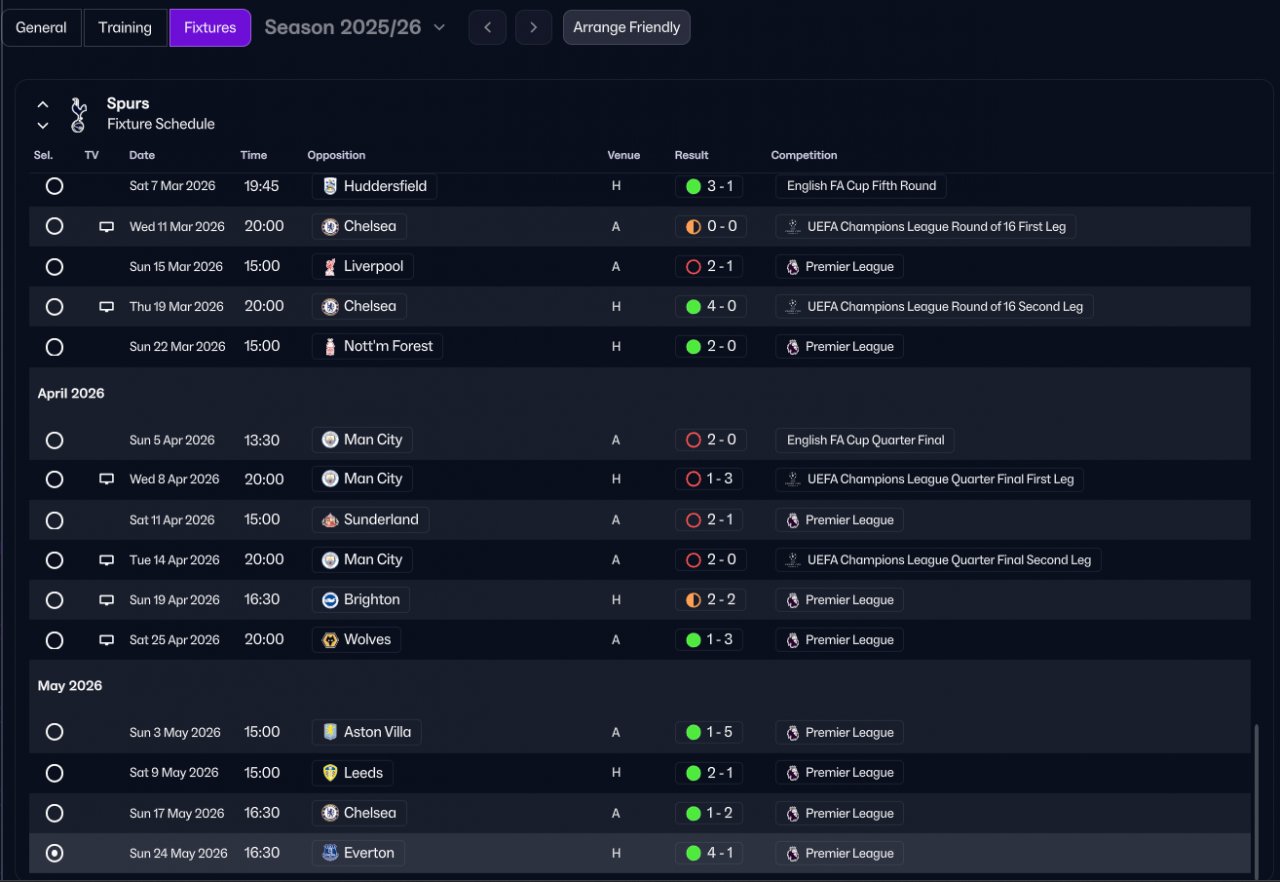The height and width of the screenshot is (882, 1280).
Task: Click half-orange draw indicator for Brighton result
Action: [x=693, y=600]
